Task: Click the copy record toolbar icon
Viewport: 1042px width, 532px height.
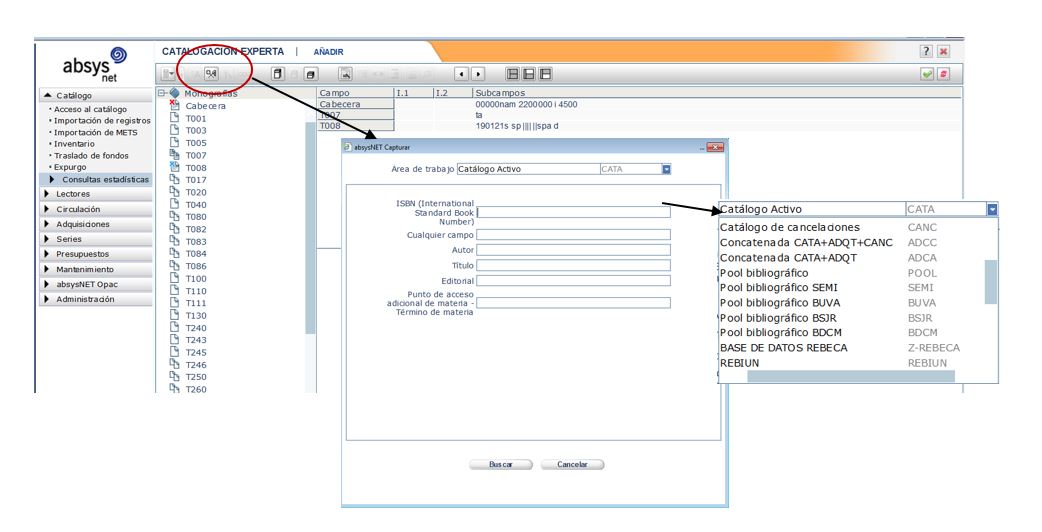Action: pos(278,74)
